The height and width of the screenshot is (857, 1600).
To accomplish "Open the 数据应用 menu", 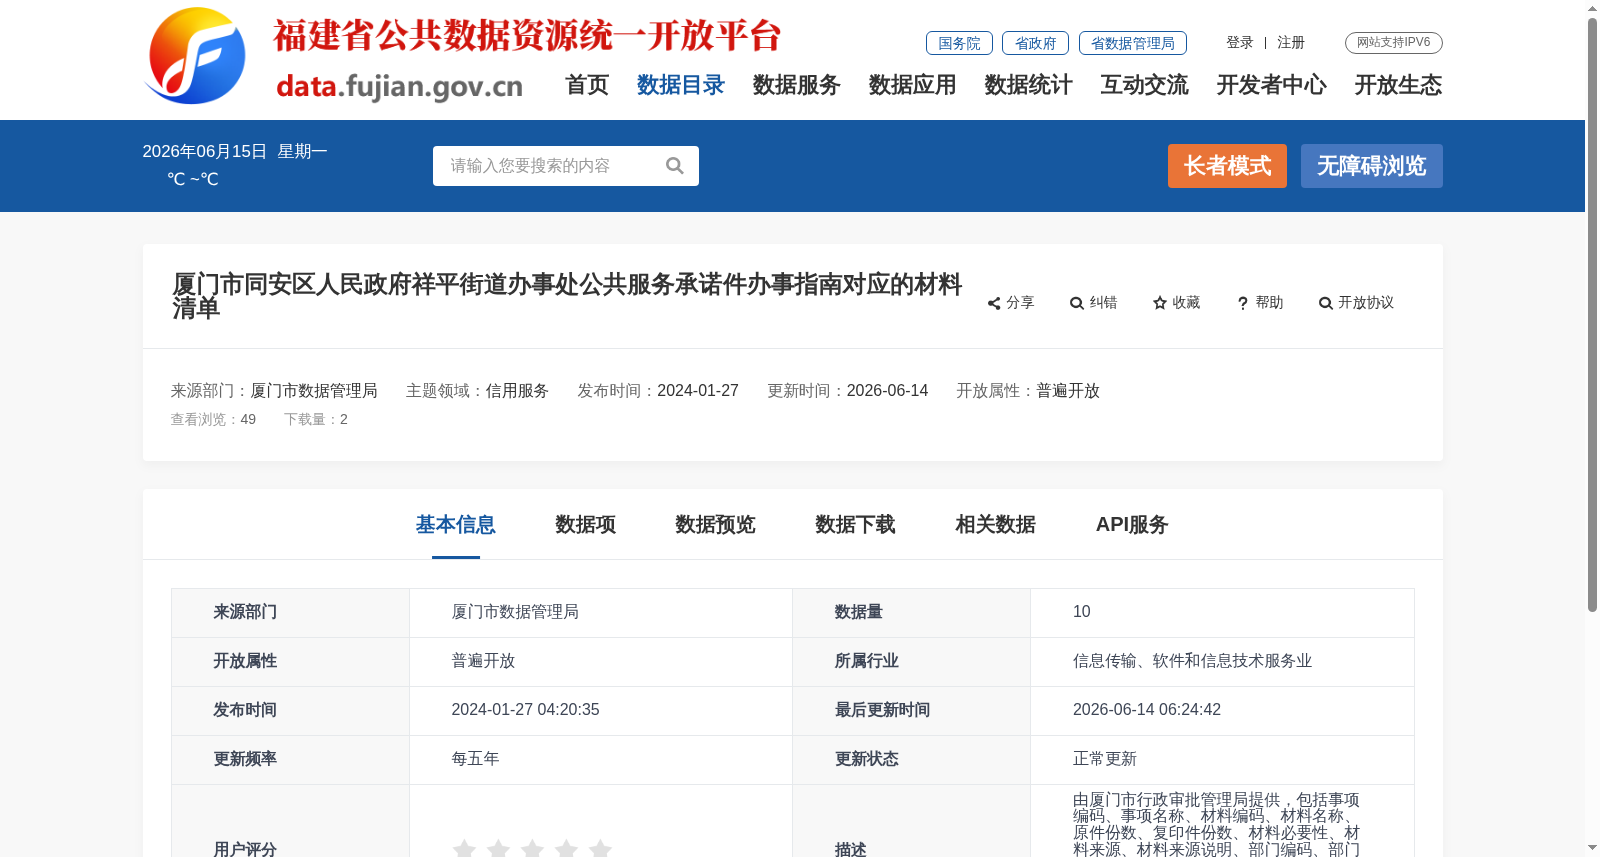I will [x=913, y=85].
